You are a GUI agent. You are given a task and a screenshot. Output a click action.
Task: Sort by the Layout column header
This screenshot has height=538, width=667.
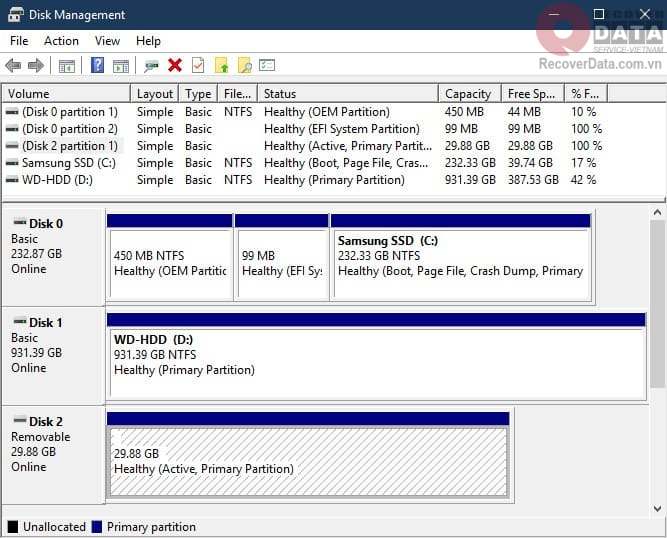pyautogui.click(x=155, y=94)
